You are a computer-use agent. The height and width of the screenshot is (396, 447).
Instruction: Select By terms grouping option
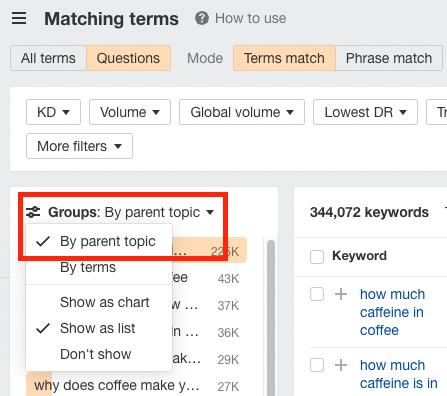99,267
